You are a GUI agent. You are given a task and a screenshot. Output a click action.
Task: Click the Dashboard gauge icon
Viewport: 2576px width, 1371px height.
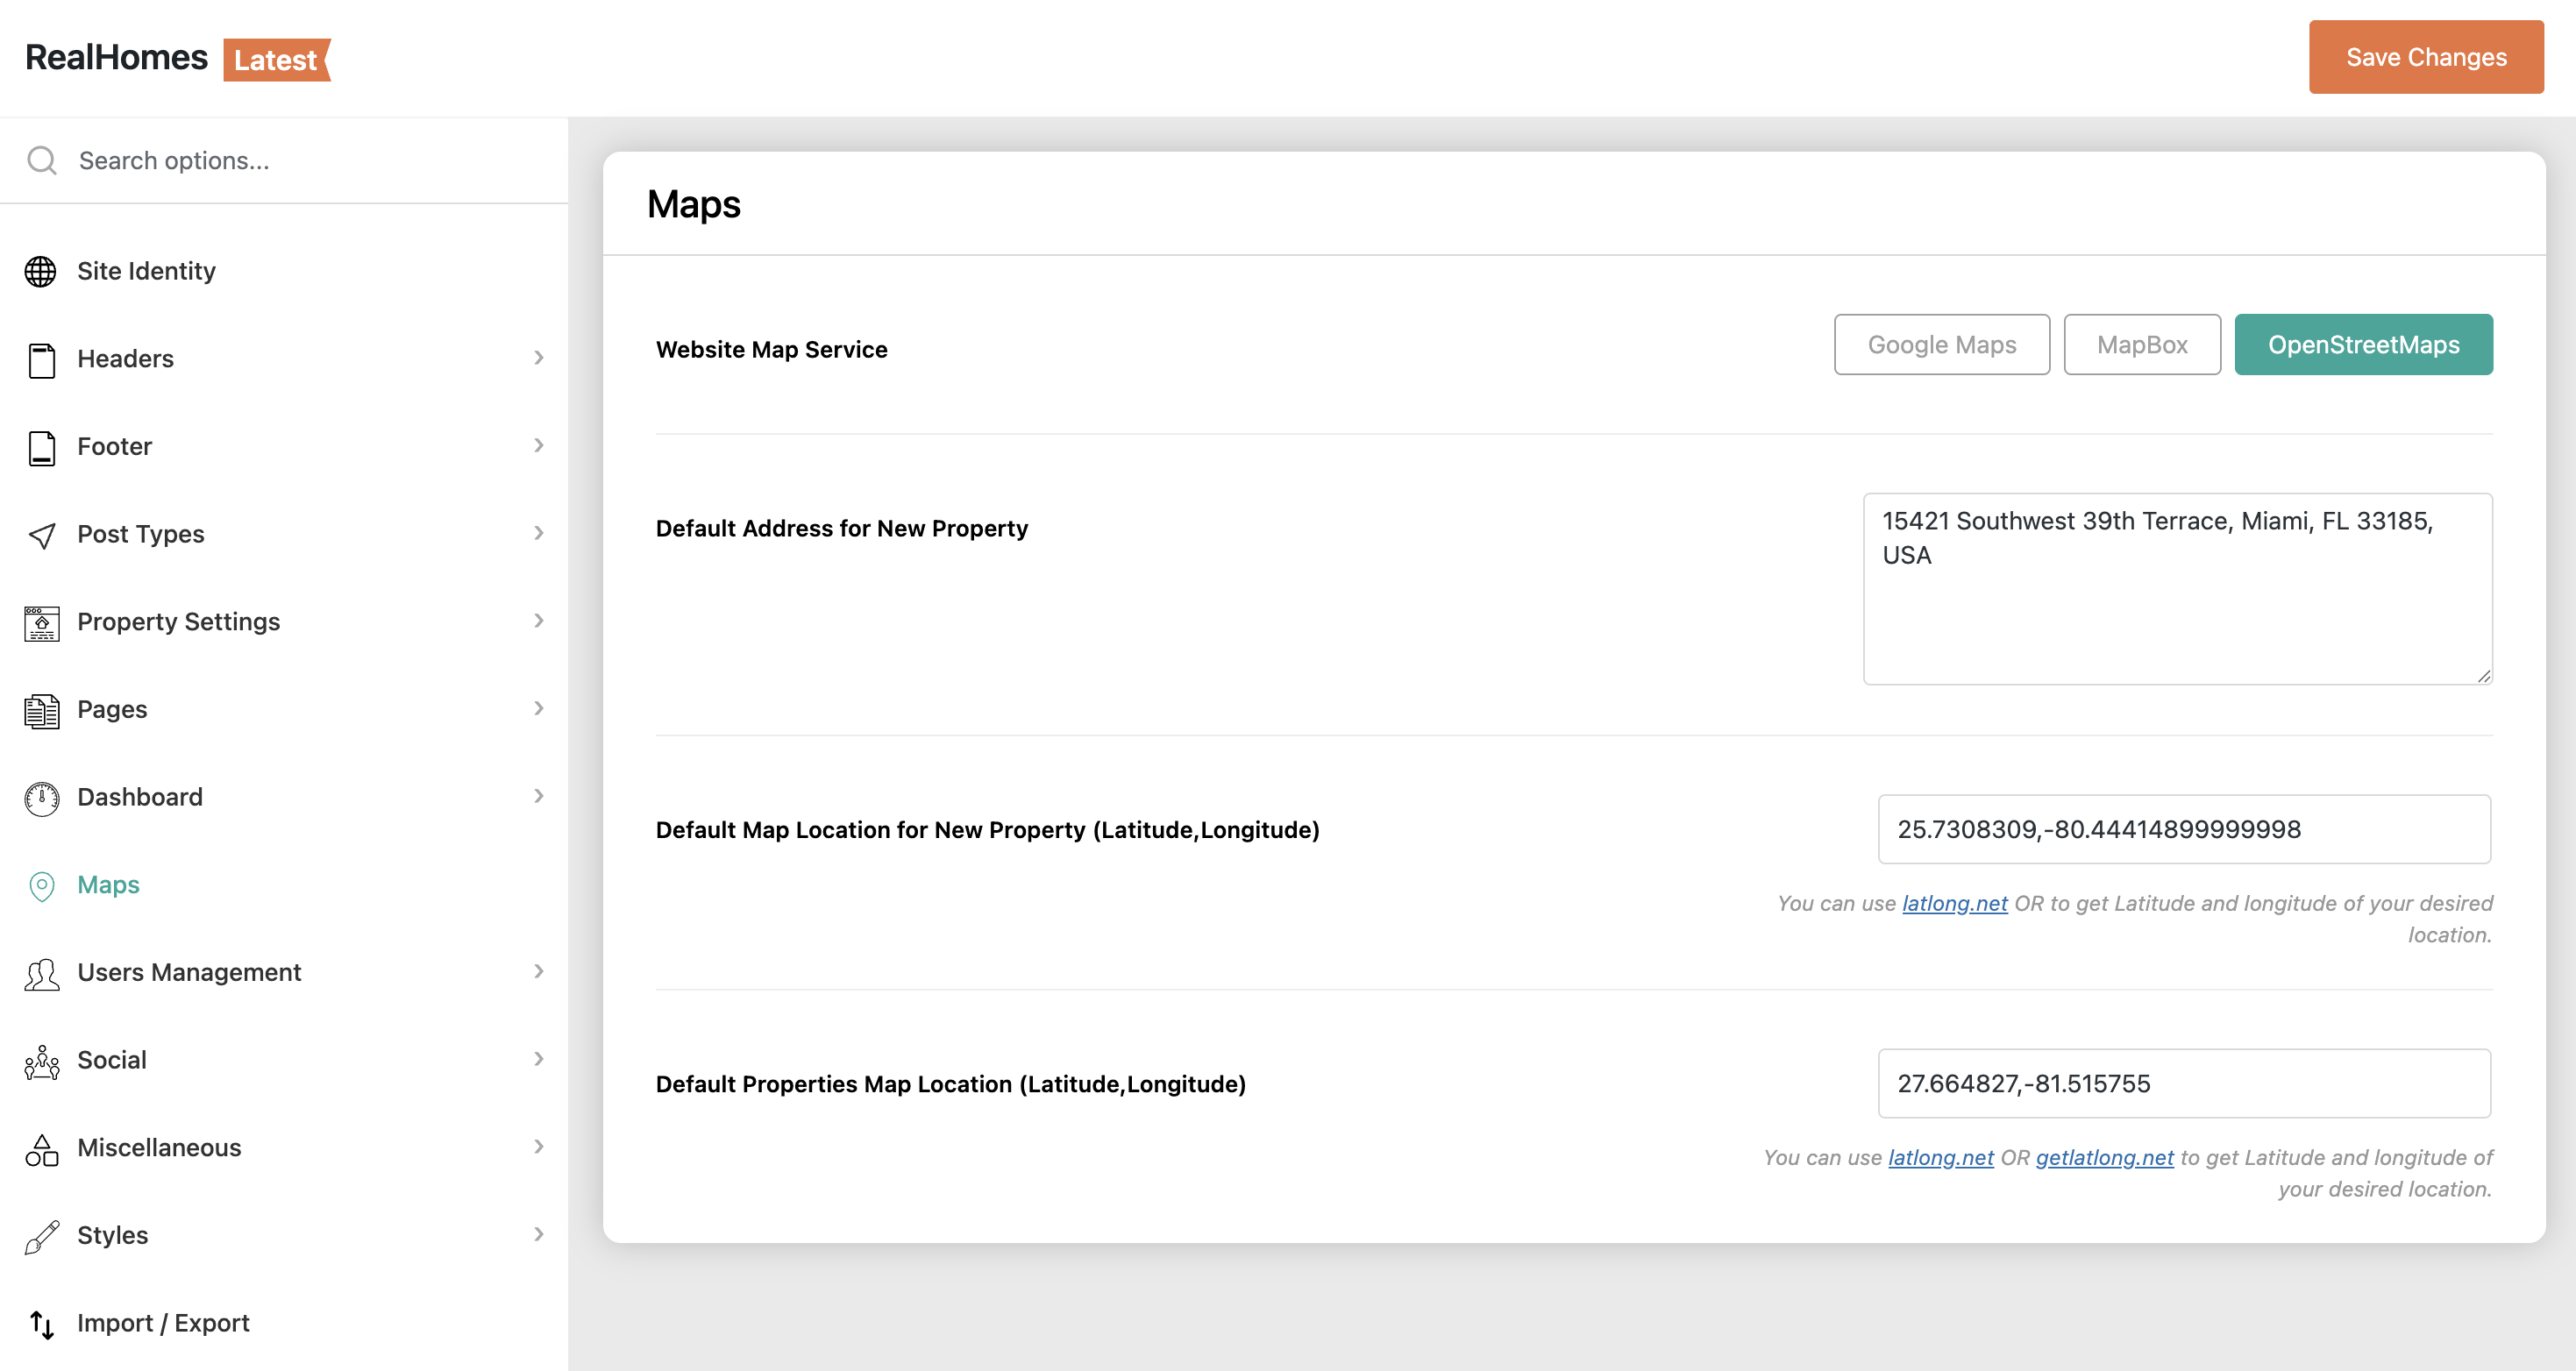pos(41,798)
